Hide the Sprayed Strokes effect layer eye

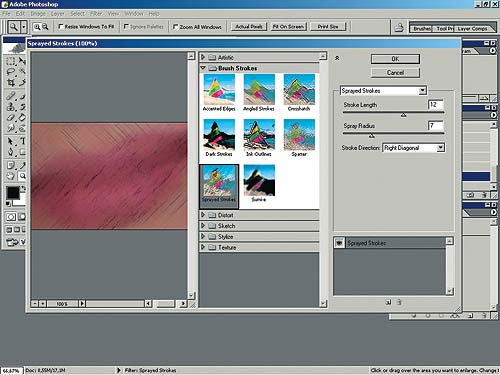(339, 243)
